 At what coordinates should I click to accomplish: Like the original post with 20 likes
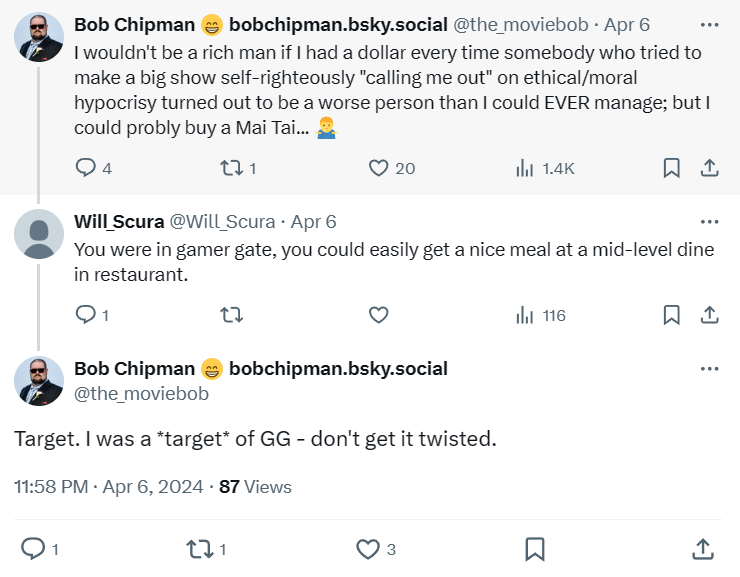point(378,168)
